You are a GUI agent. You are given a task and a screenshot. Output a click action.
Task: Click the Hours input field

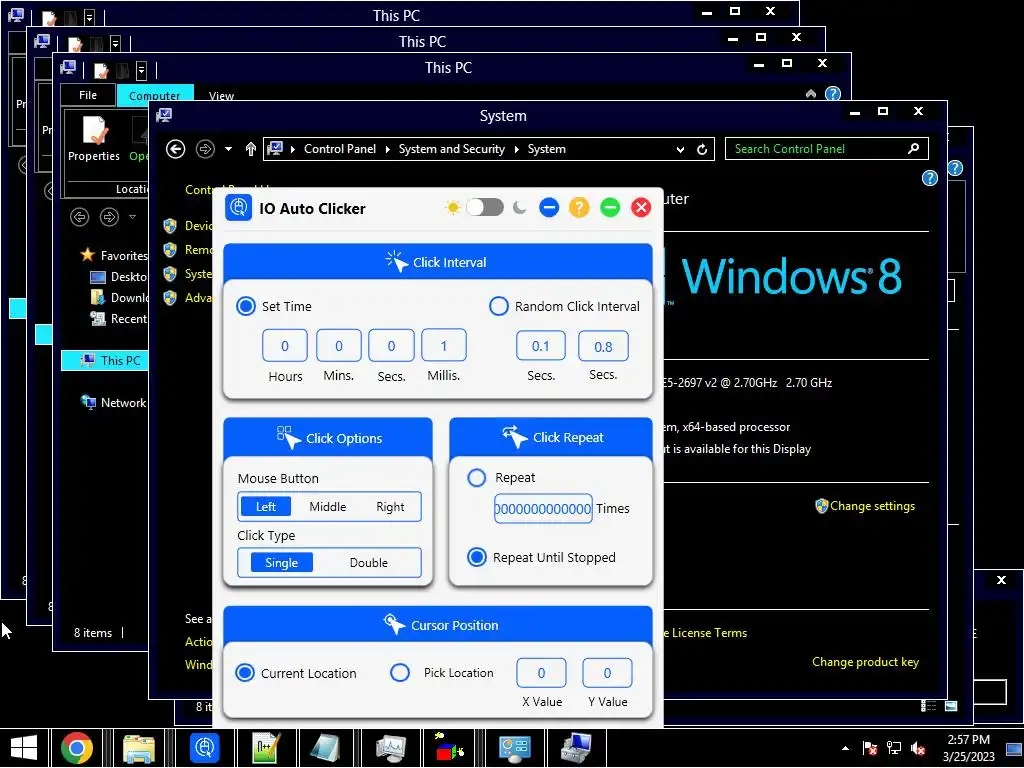(285, 345)
